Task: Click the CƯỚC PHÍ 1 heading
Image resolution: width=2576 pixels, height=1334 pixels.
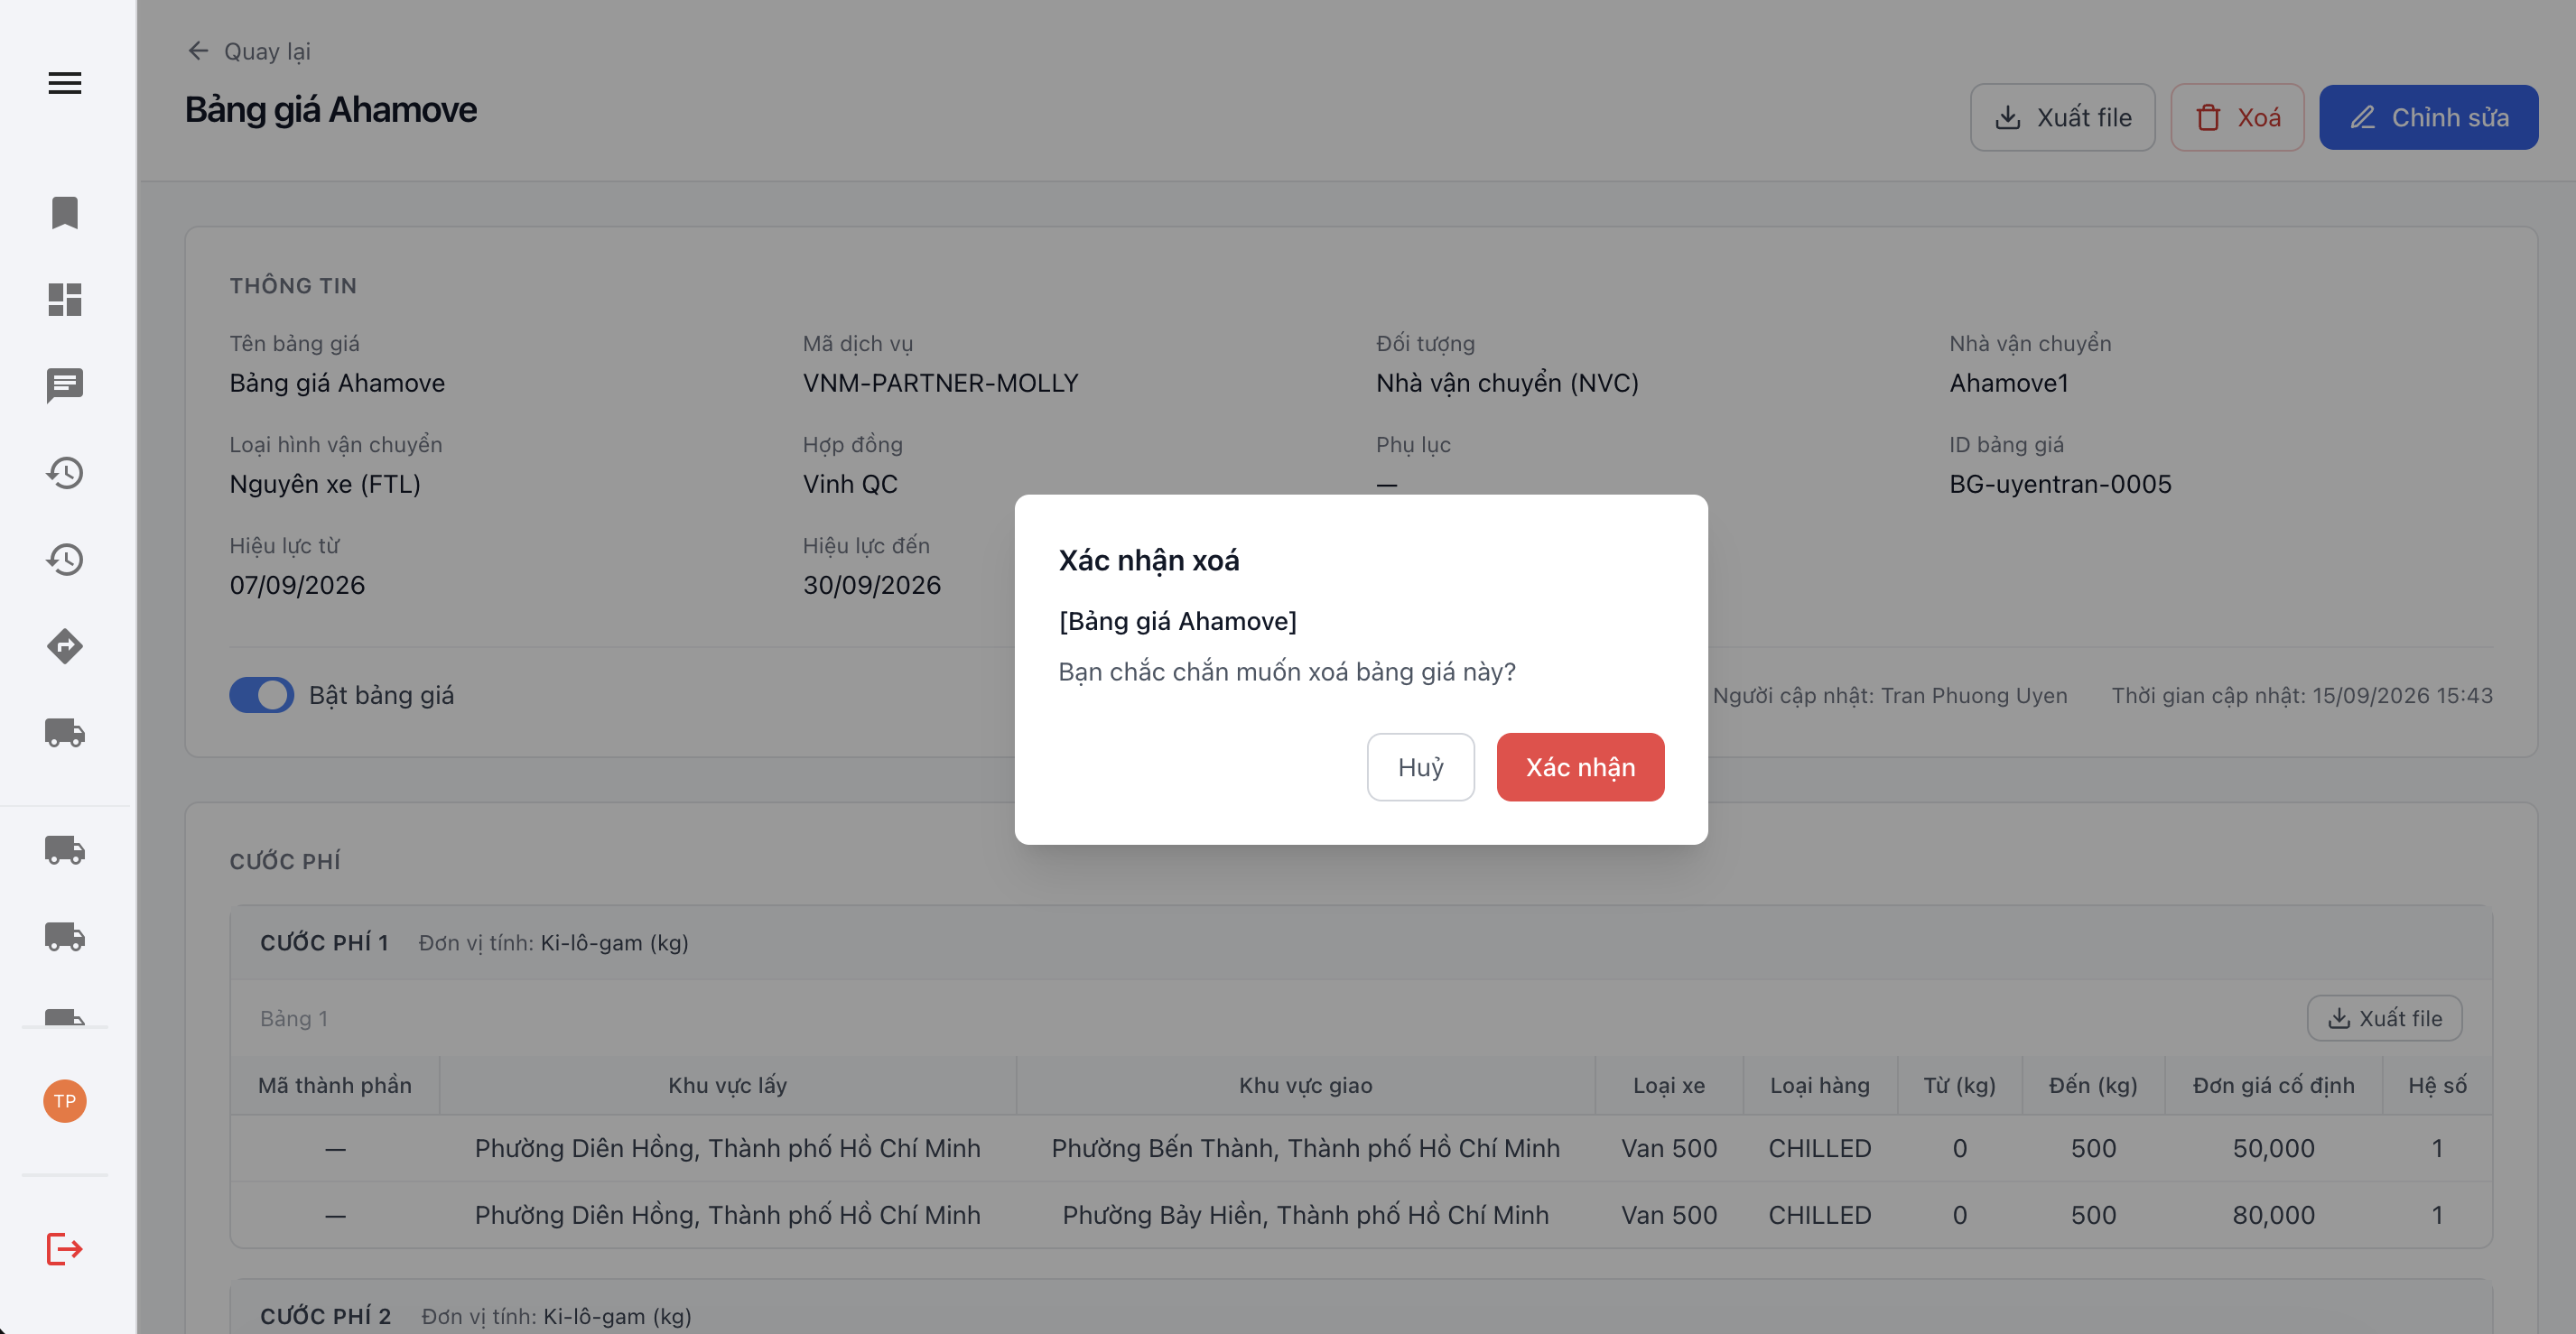Action: [x=324, y=943]
